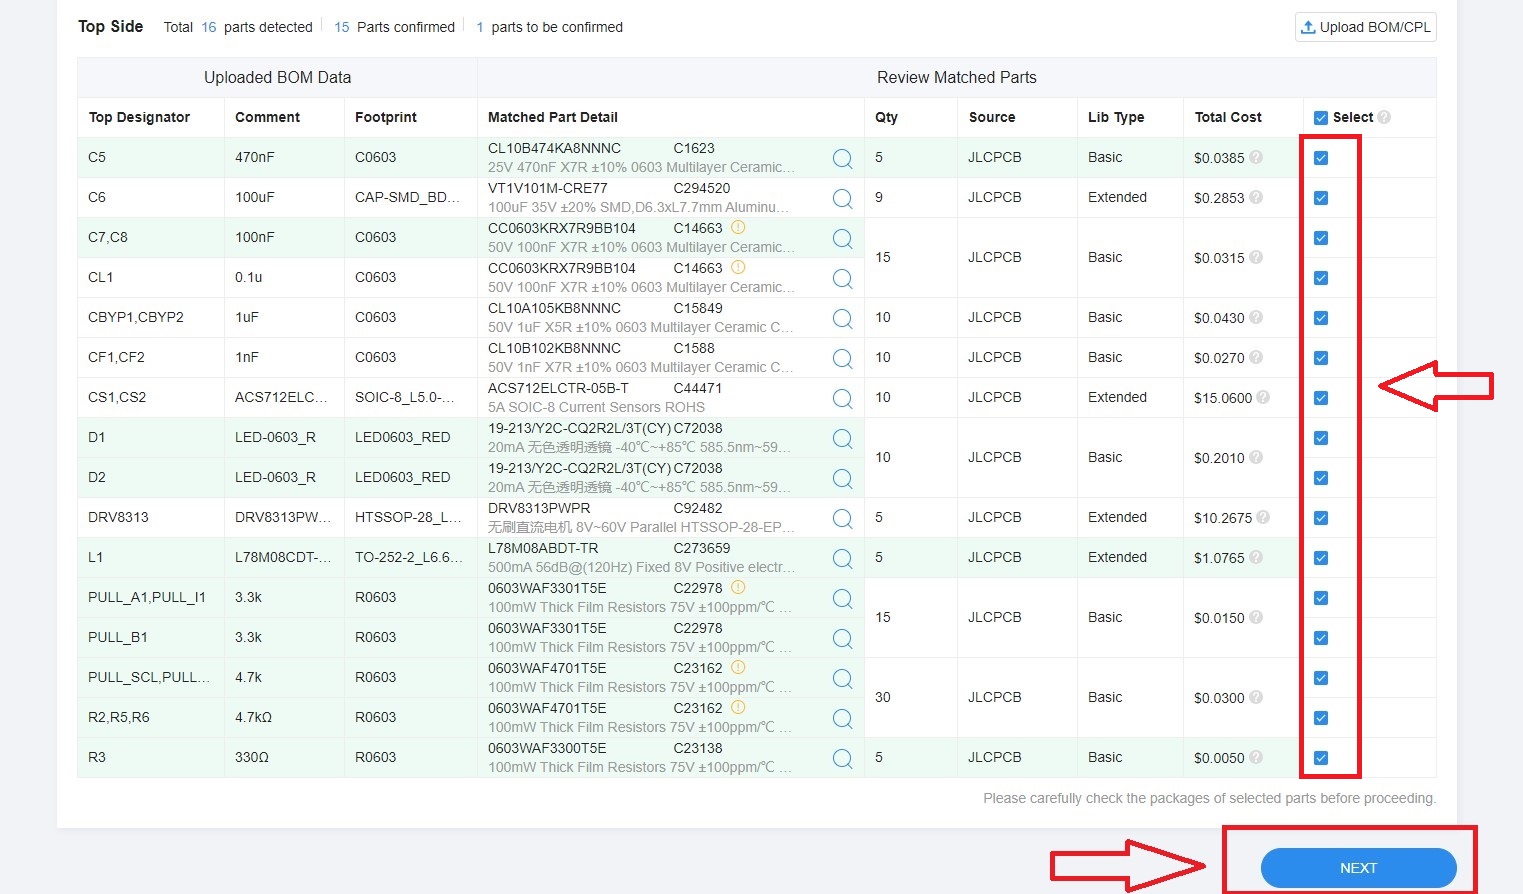This screenshot has height=894, width=1523.
Task: Click search icon in L78M08ABDT-TR row
Action: pyautogui.click(x=842, y=558)
